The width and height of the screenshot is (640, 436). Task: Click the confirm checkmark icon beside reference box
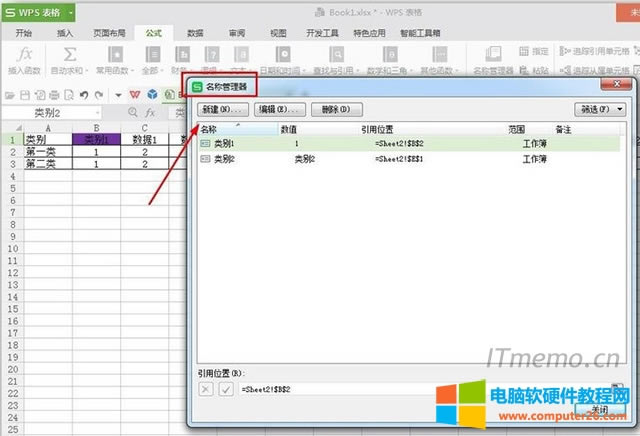pos(225,388)
